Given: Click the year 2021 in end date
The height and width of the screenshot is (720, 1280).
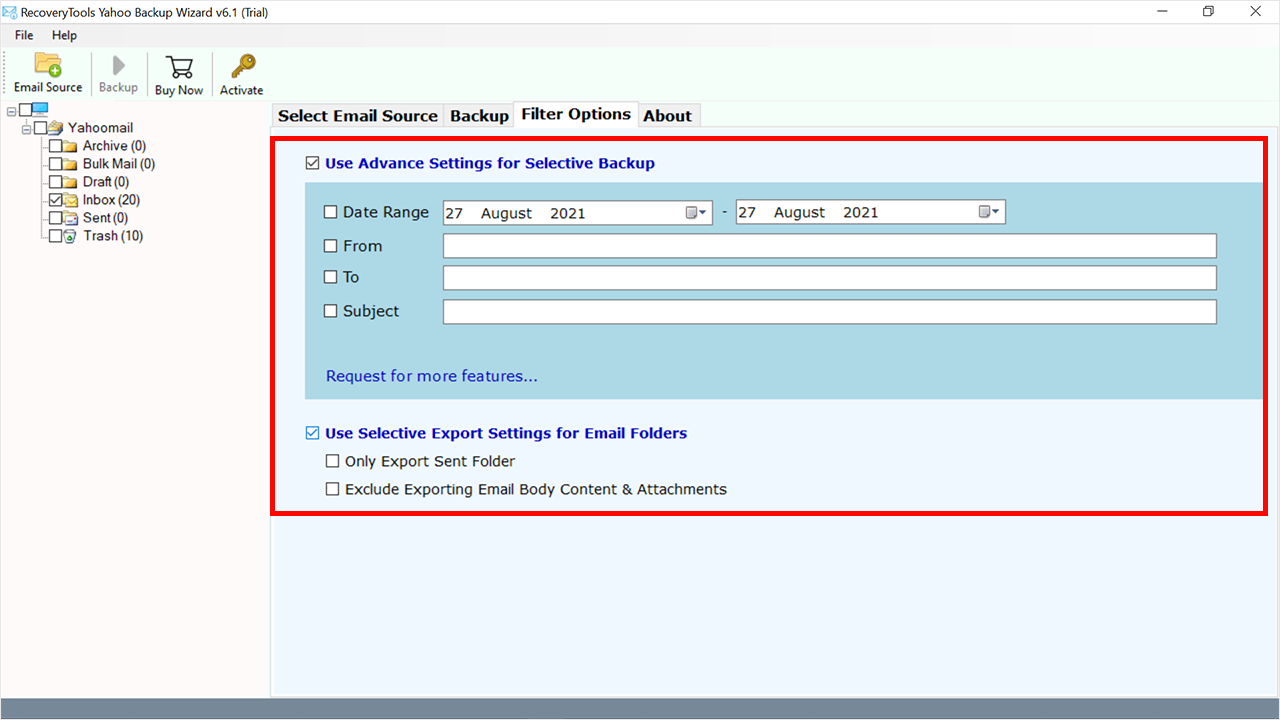Looking at the screenshot, I should click(860, 212).
